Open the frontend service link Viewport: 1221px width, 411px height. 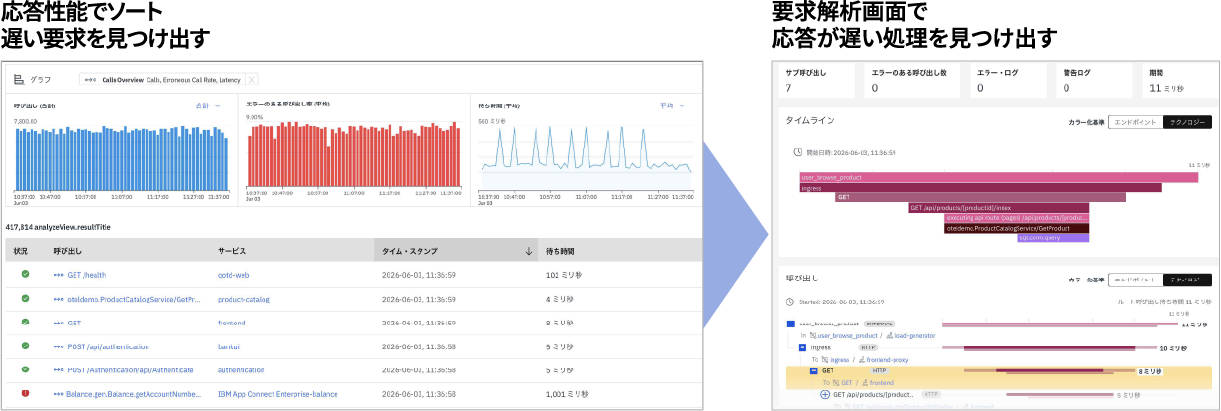(x=232, y=323)
